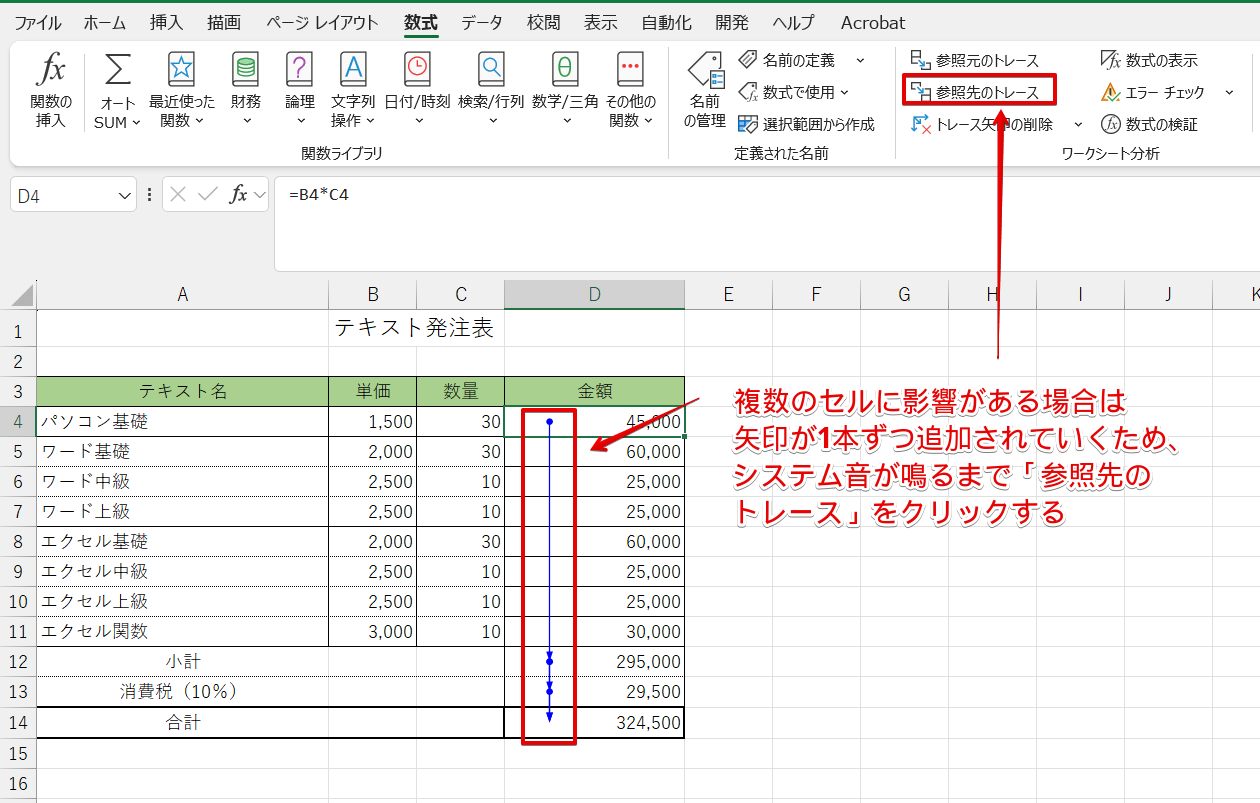
Task: Select the 単価 header cell
Action: pyautogui.click(x=373, y=392)
